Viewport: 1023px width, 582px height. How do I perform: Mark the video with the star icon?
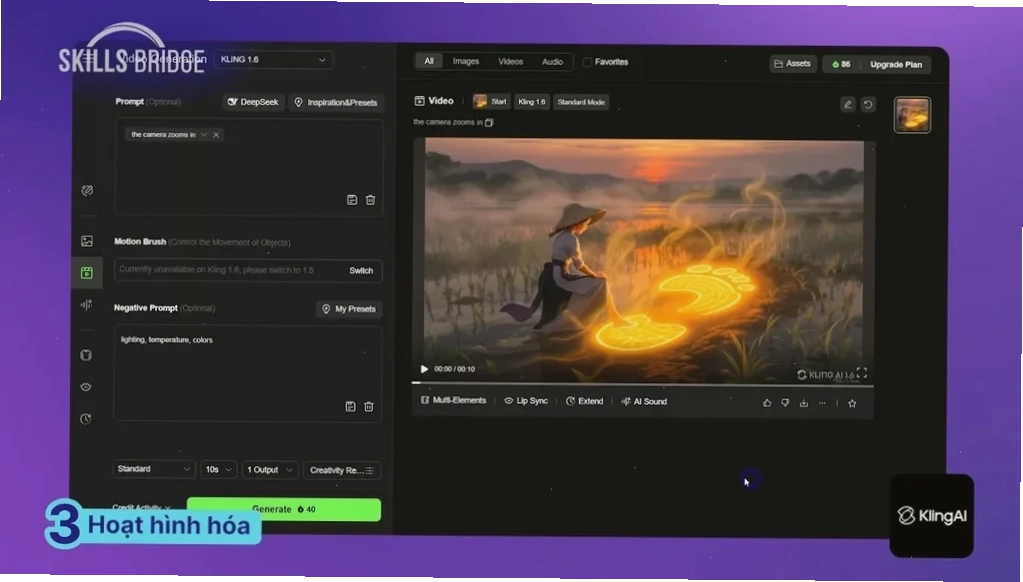(x=852, y=403)
